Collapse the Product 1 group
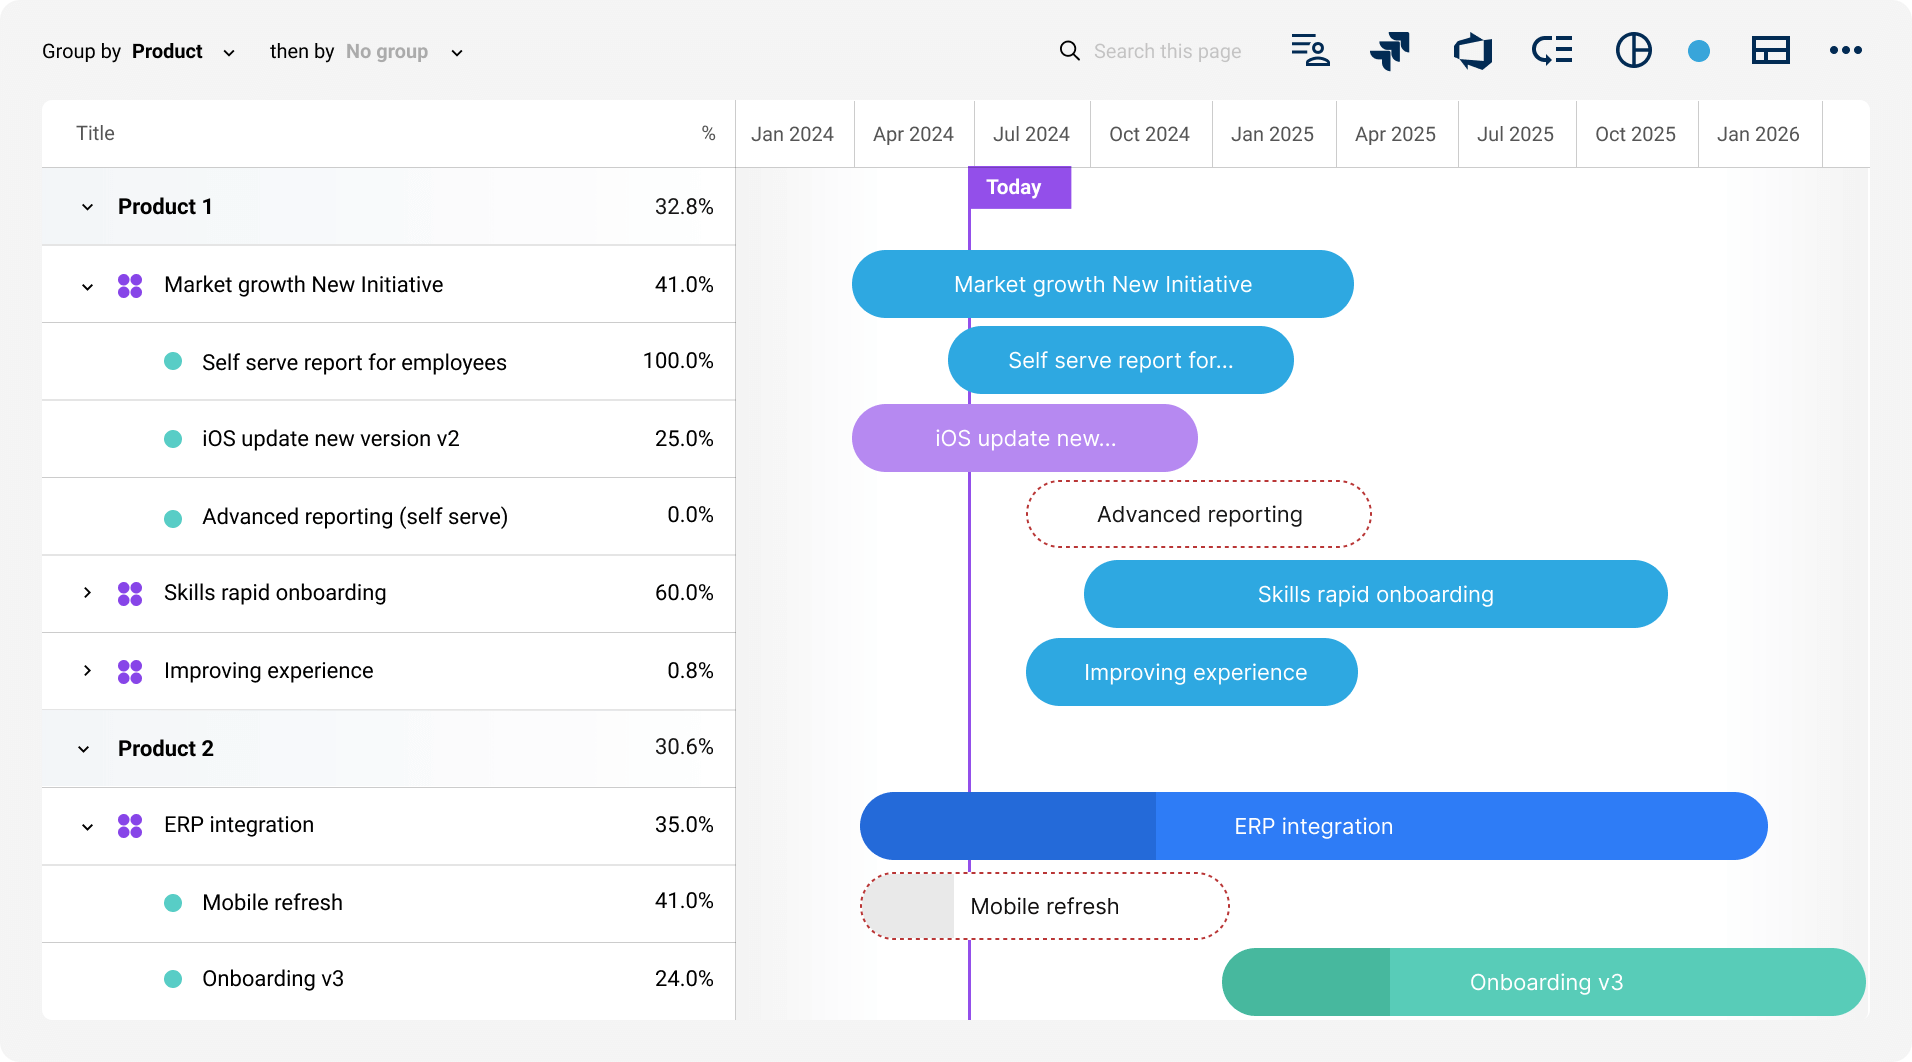The height and width of the screenshot is (1062, 1912). point(88,207)
